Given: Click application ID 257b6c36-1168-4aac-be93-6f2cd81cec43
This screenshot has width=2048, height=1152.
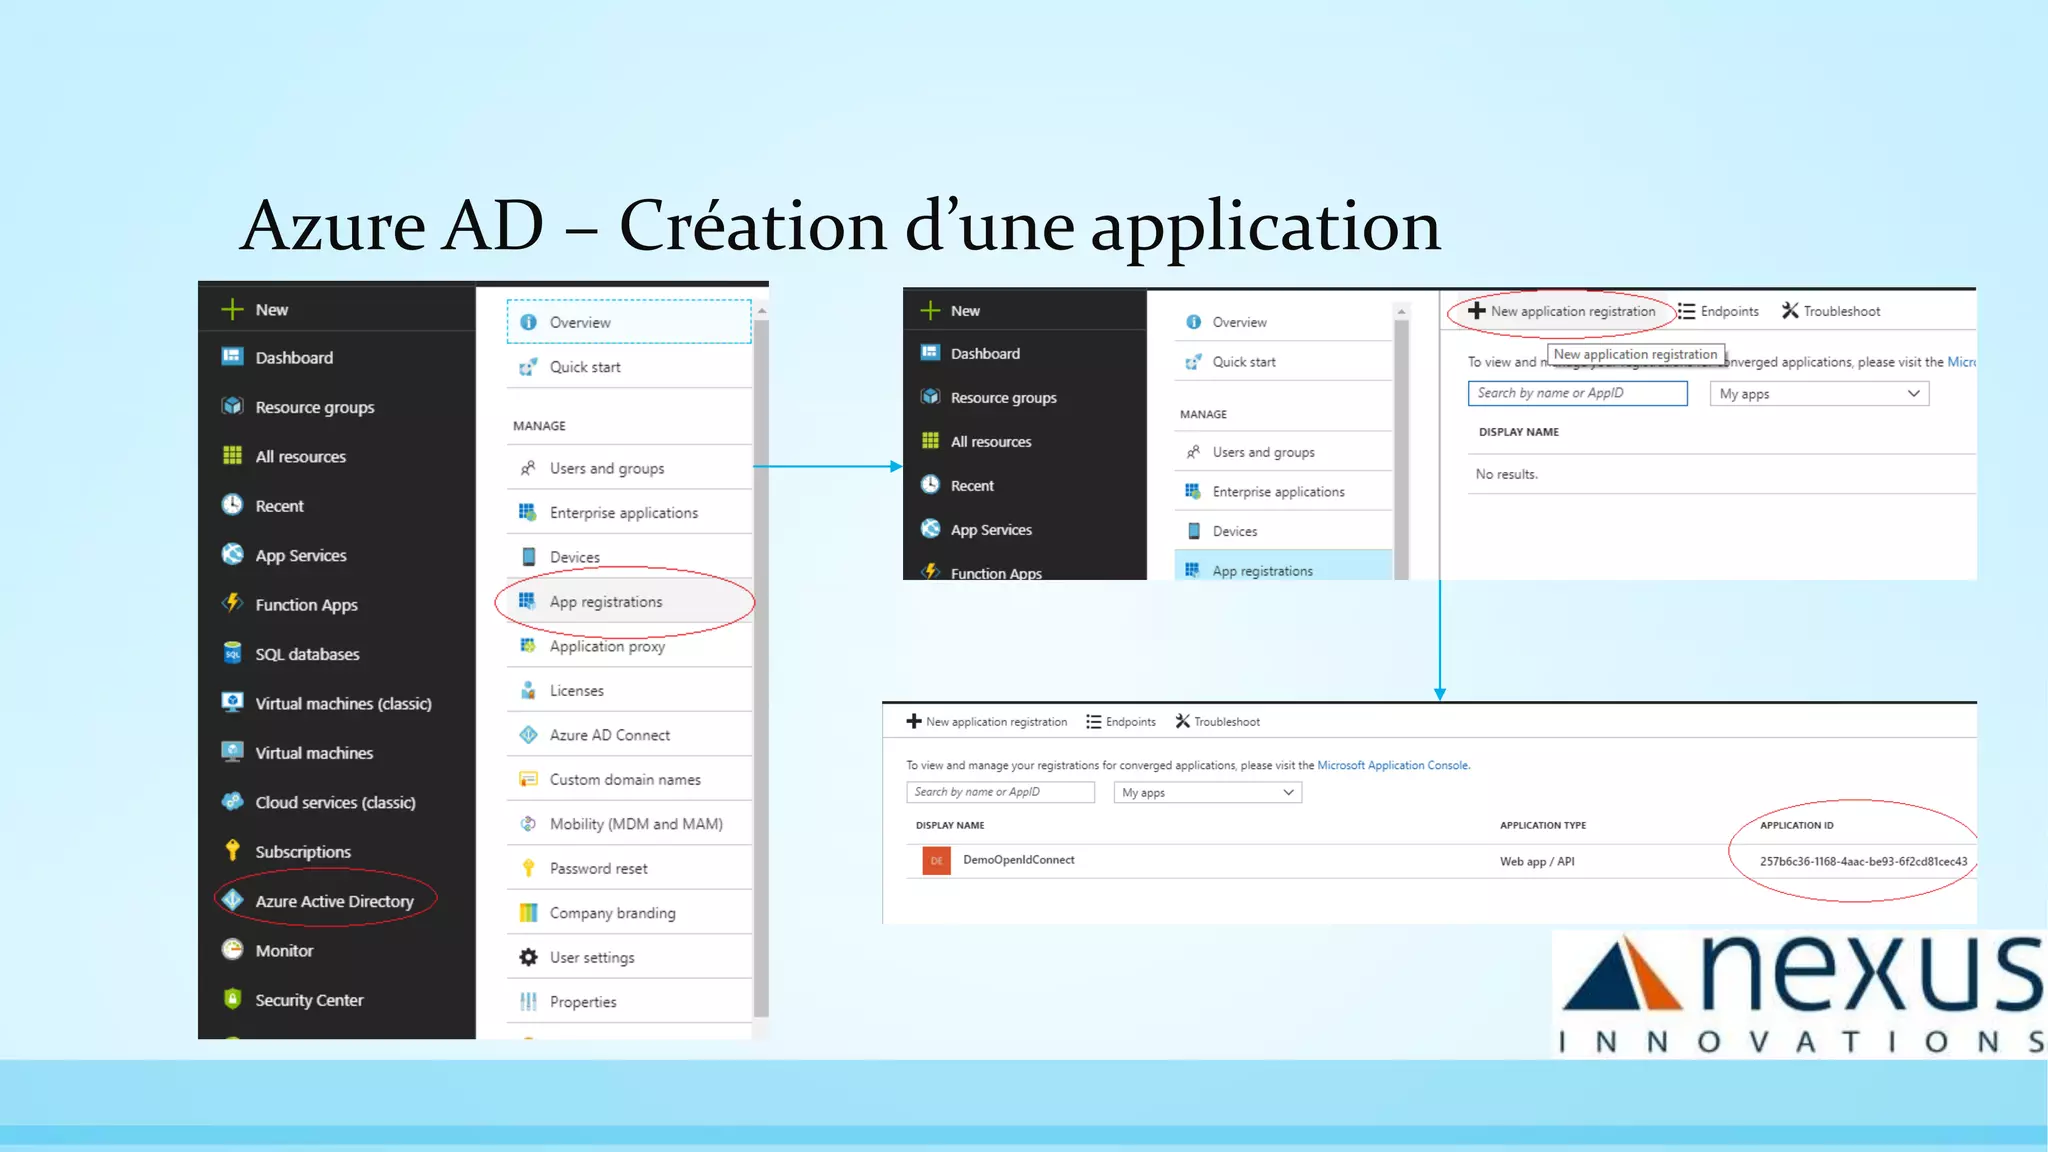Looking at the screenshot, I should 1863,861.
